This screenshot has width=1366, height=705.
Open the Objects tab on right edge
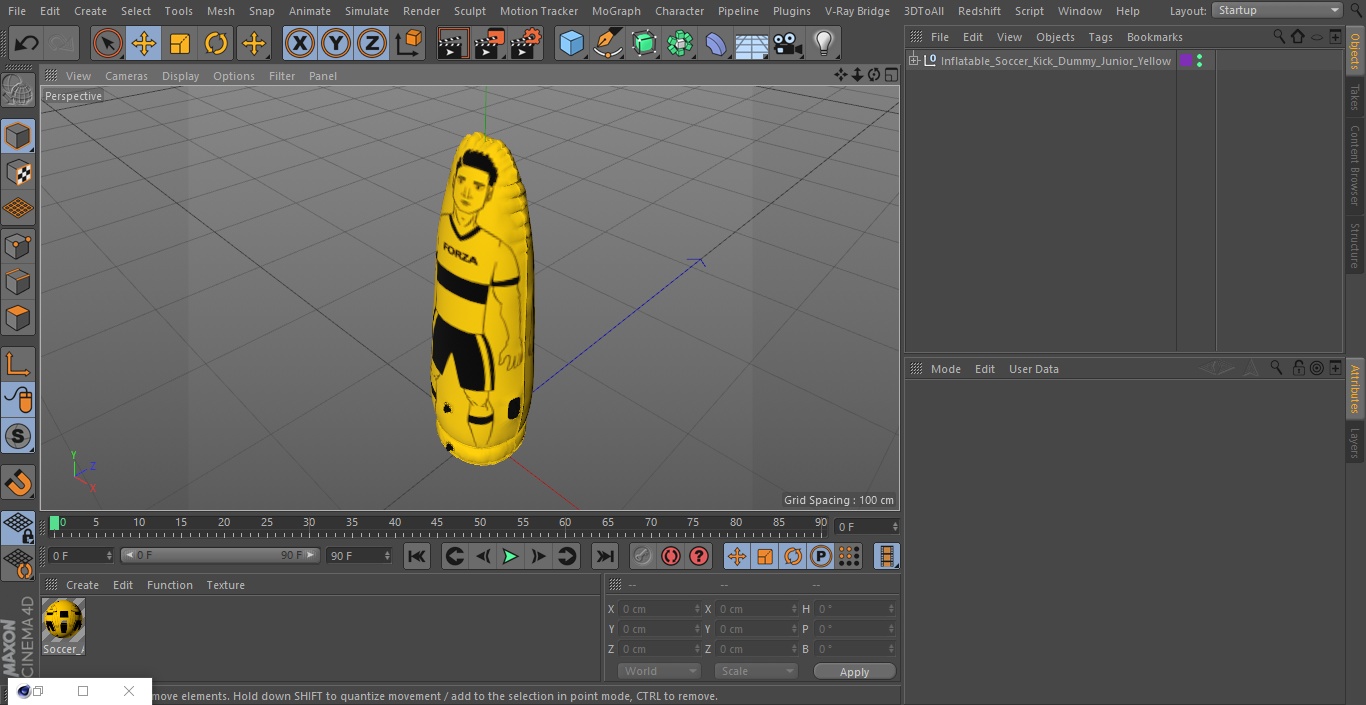1355,50
